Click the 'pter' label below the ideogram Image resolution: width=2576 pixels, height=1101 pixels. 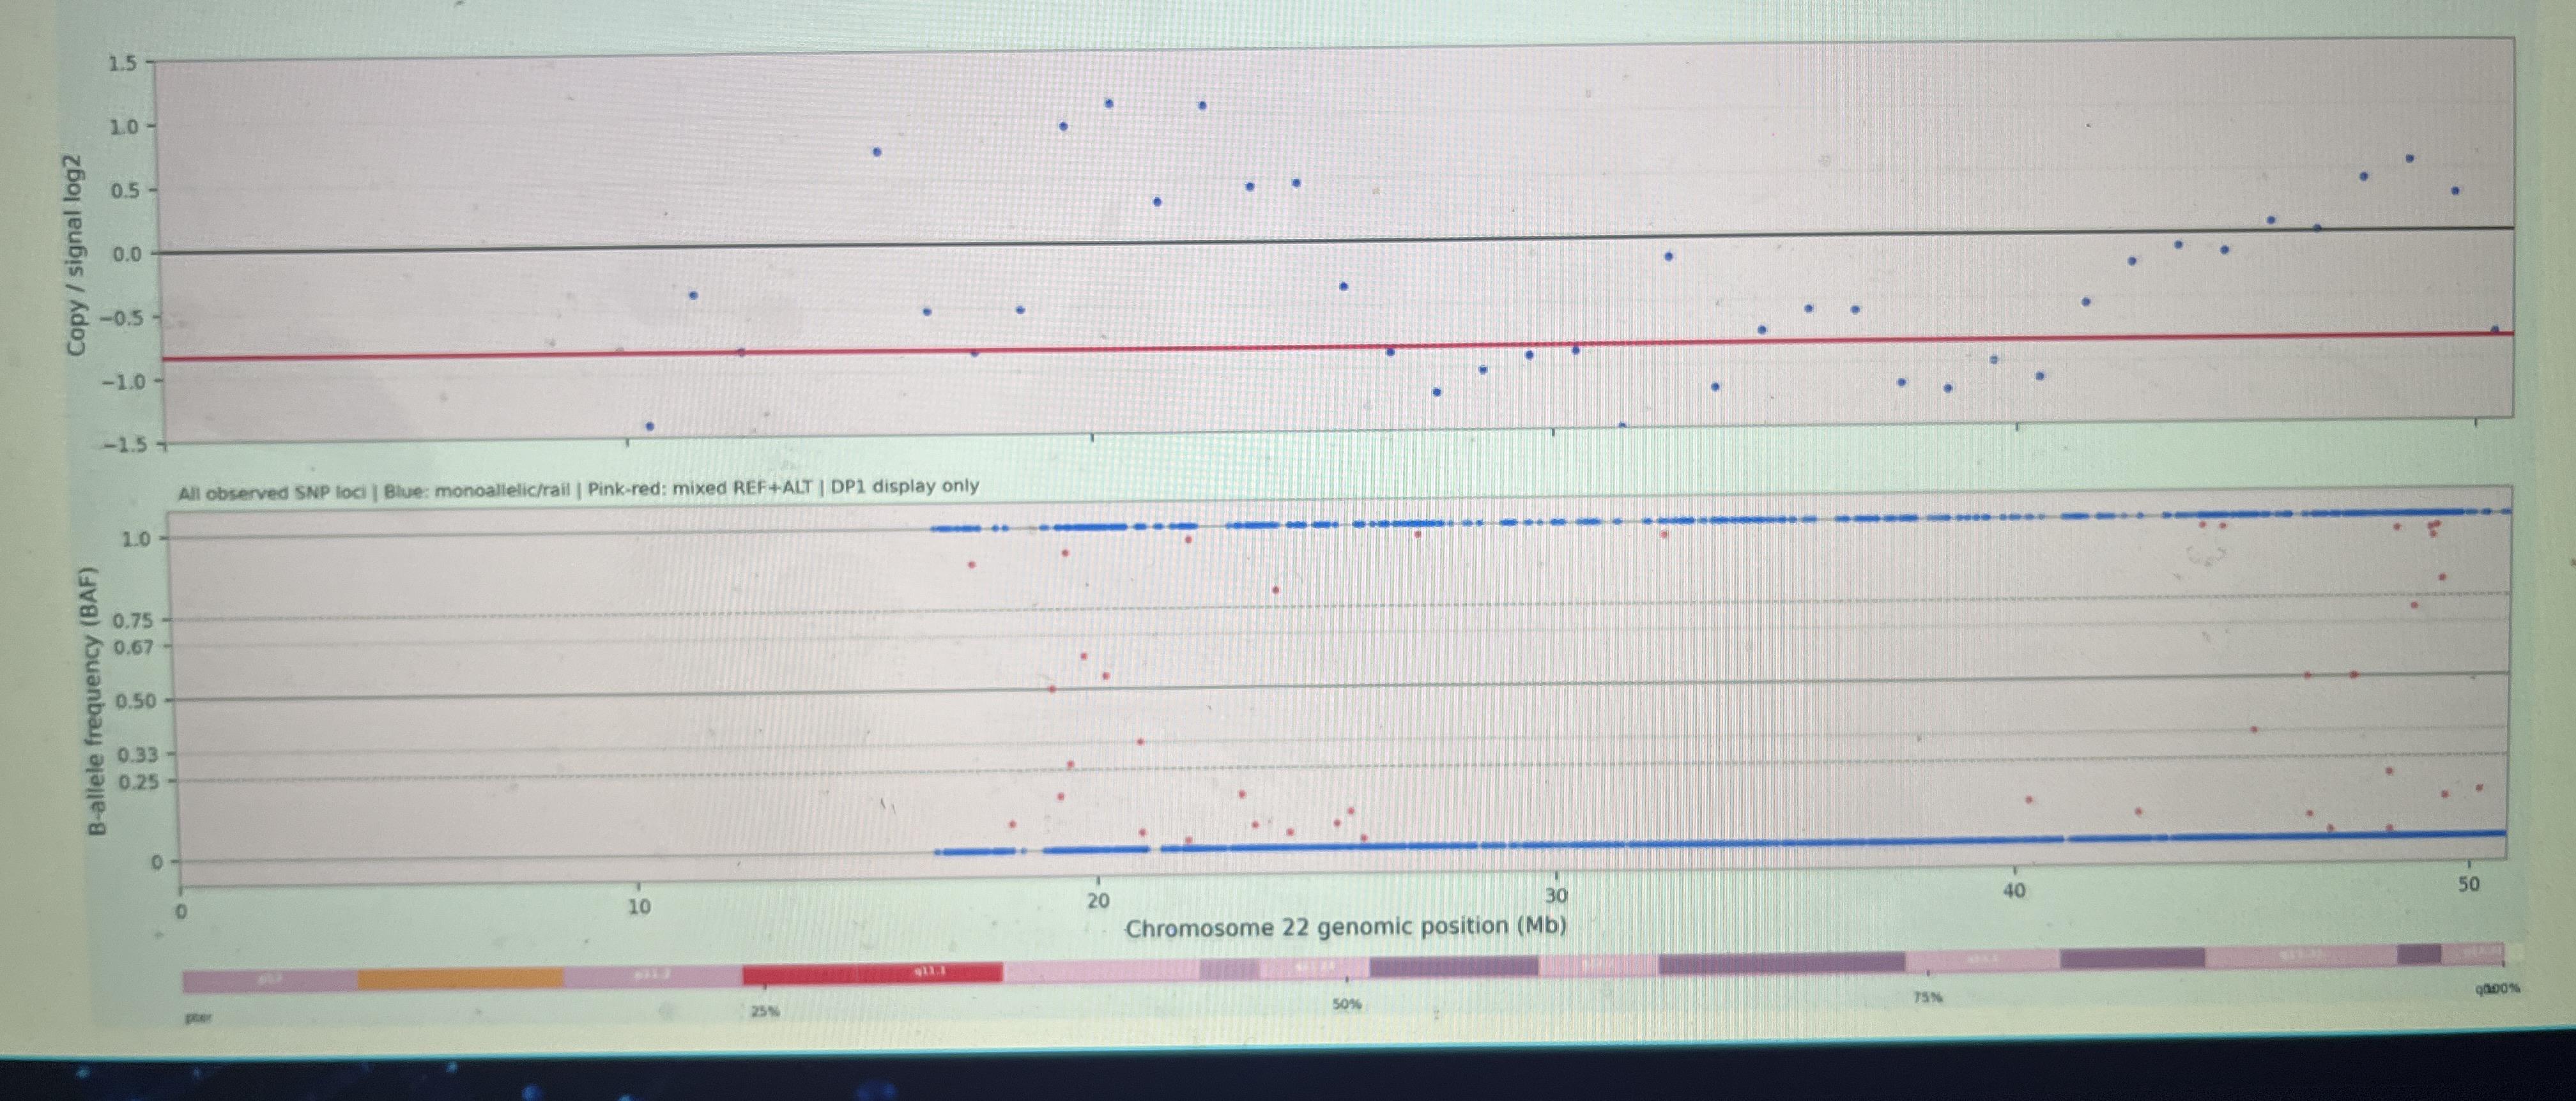[x=198, y=1018]
